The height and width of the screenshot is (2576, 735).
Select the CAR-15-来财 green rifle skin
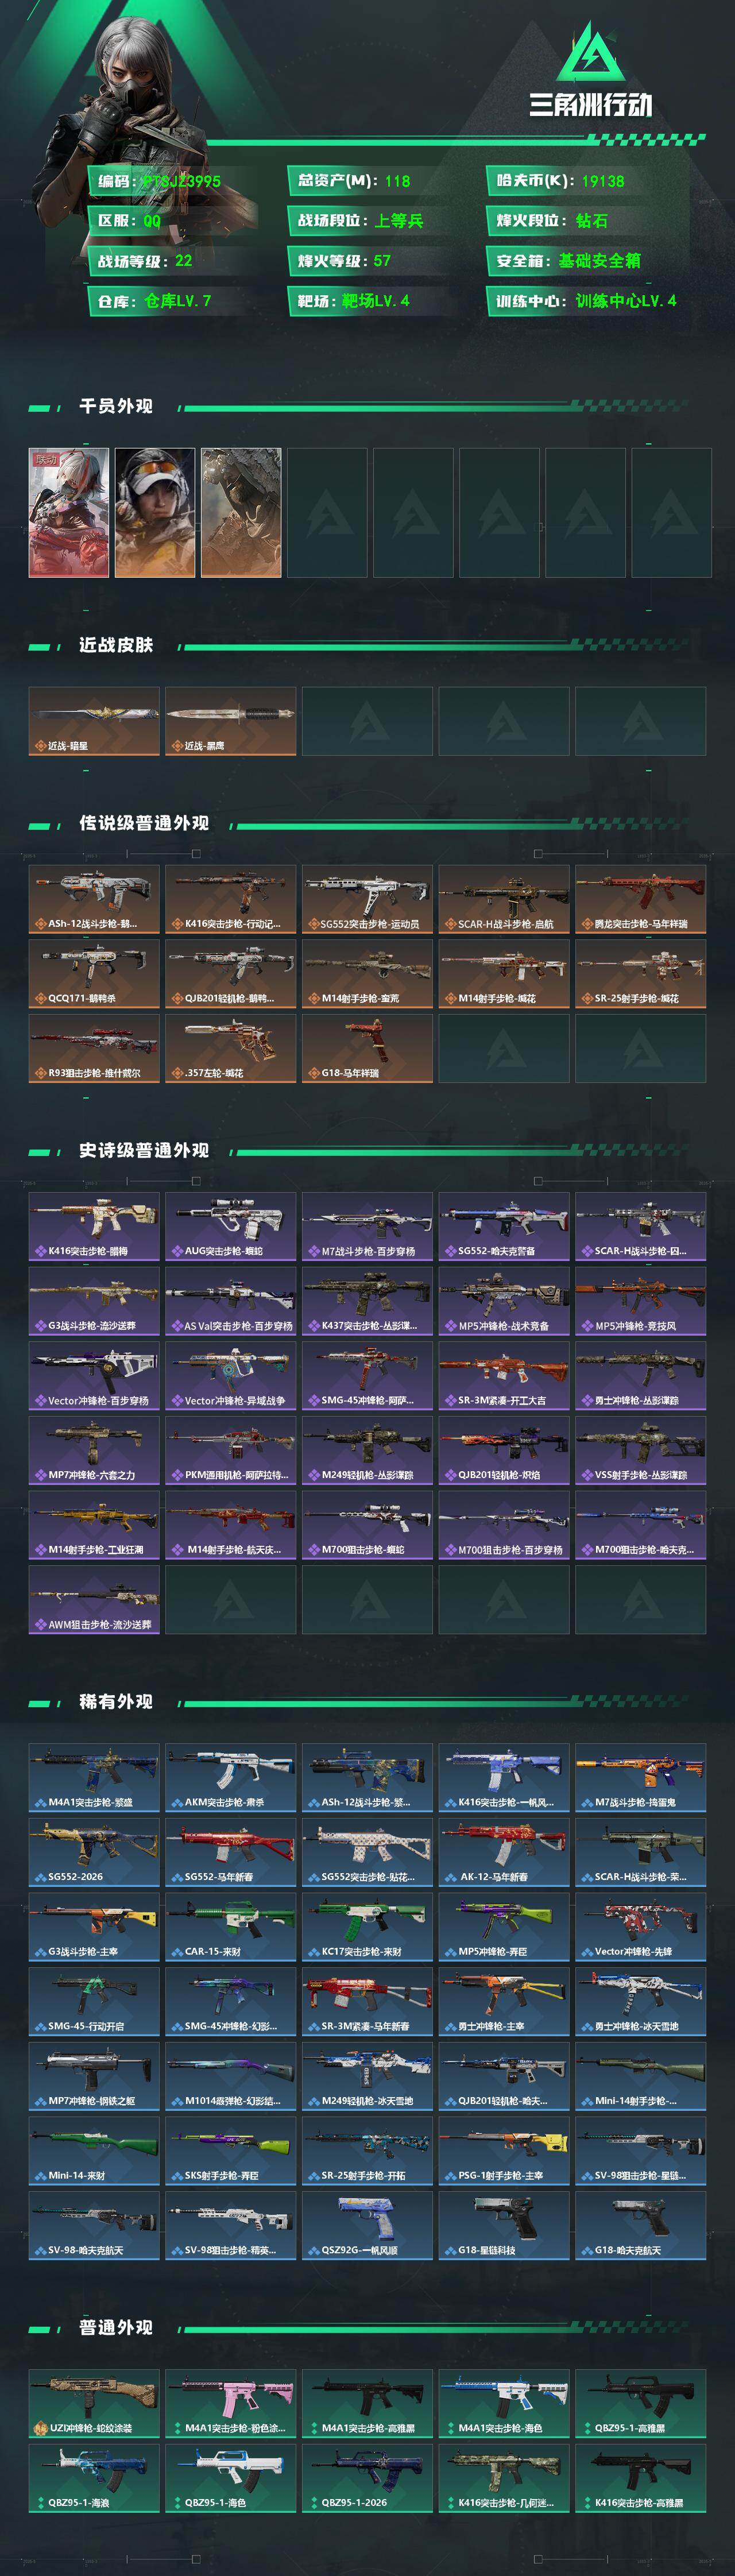pyautogui.click(x=231, y=1927)
